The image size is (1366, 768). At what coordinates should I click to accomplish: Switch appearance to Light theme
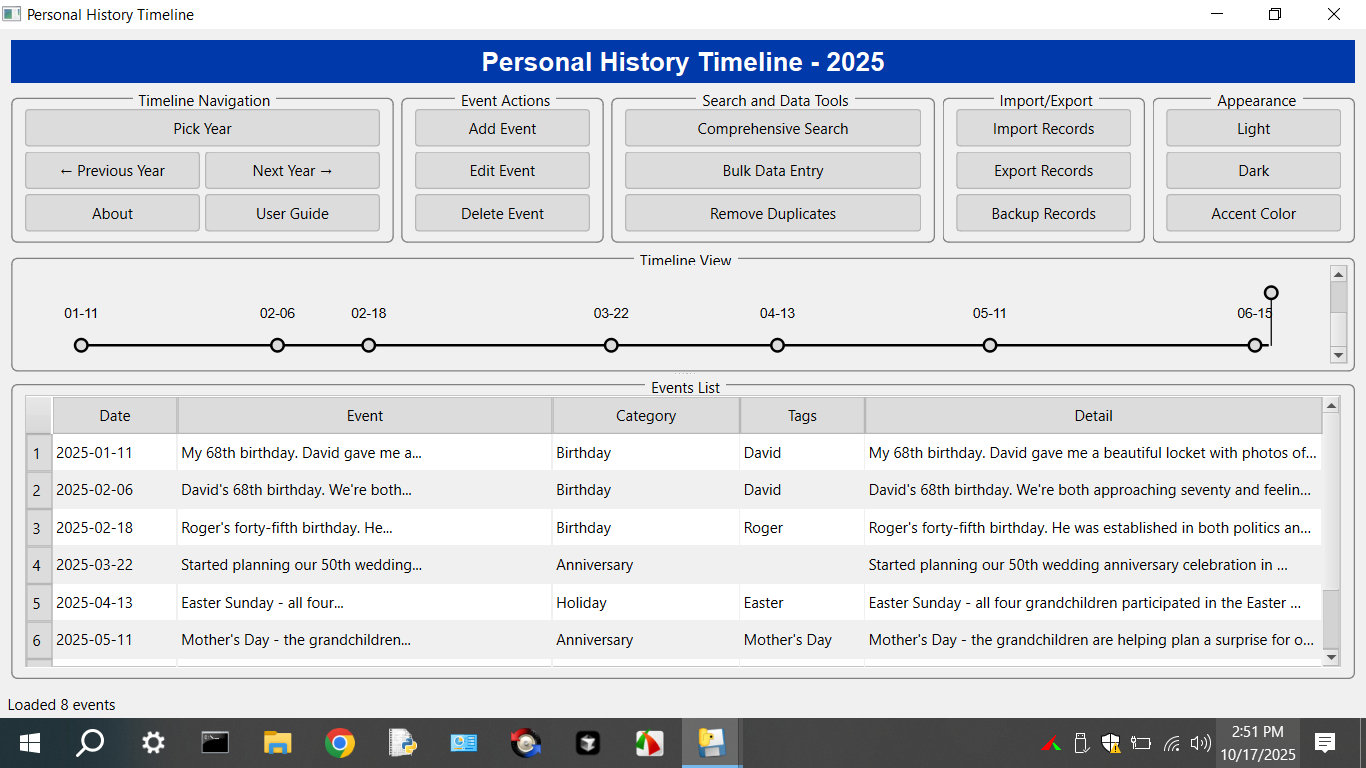pyautogui.click(x=1253, y=129)
